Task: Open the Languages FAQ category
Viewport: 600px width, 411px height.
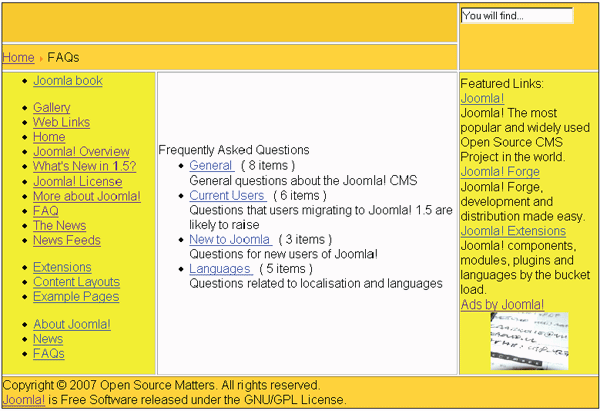Action: point(221,269)
